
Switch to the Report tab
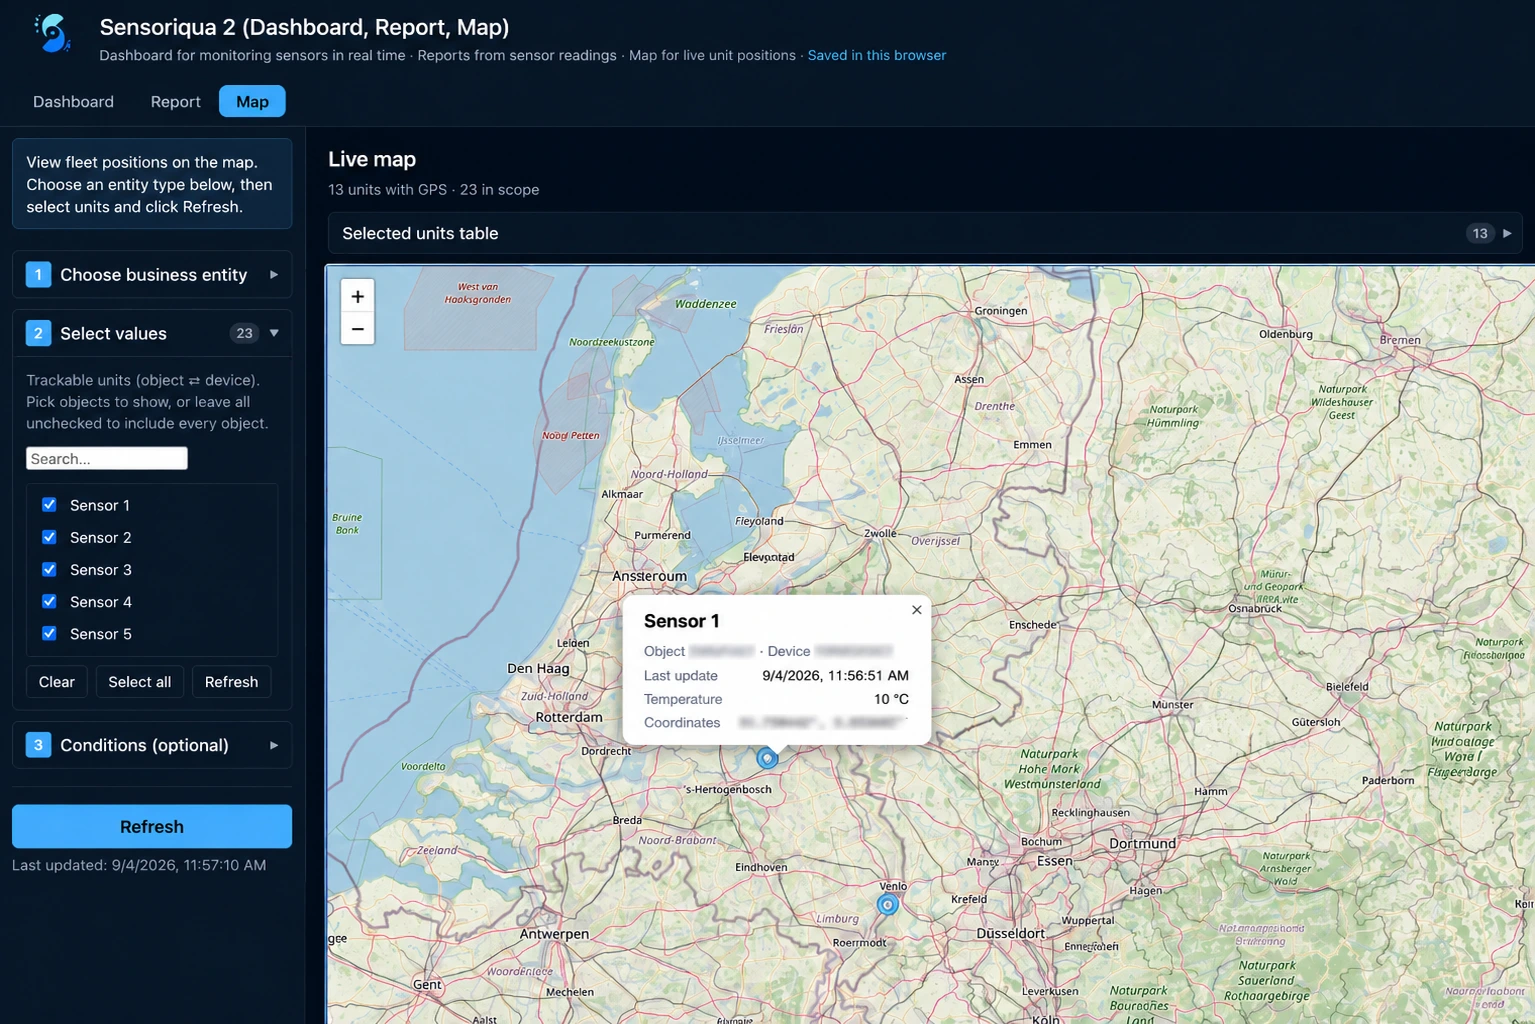[x=175, y=101]
